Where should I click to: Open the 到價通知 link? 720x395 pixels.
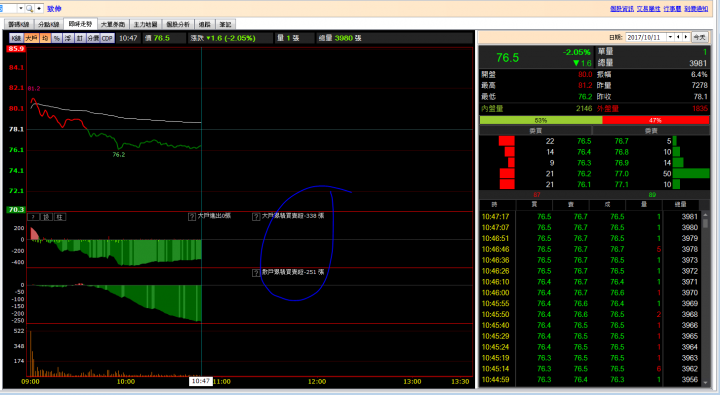pyautogui.click(x=696, y=9)
